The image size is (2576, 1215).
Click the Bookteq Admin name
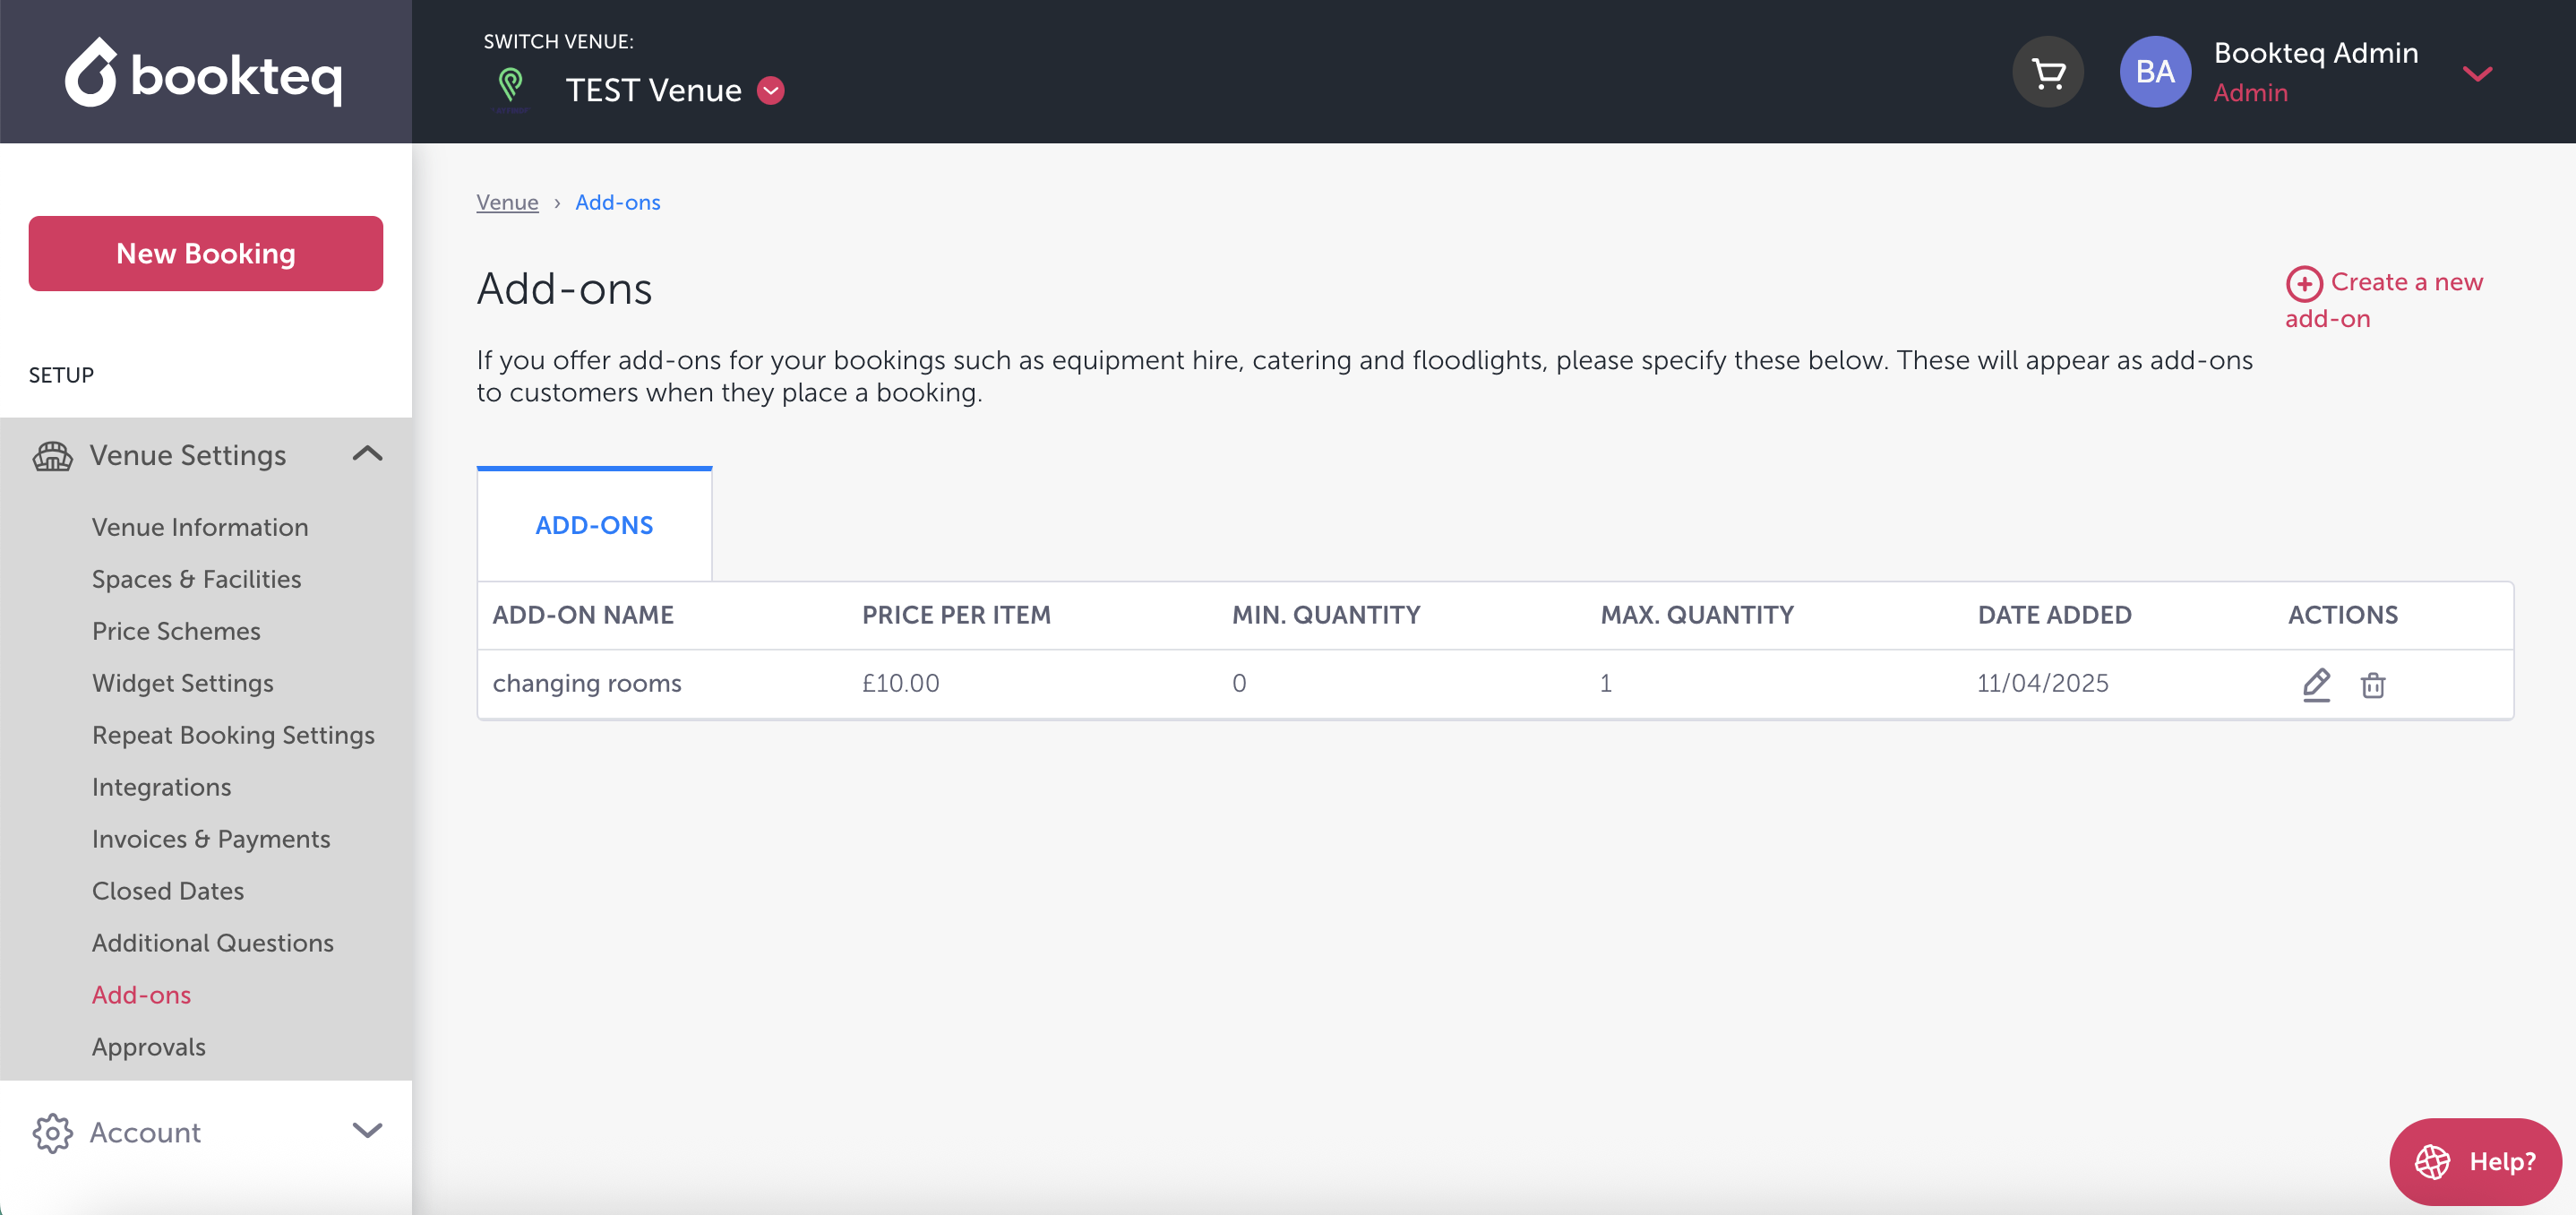point(2316,53)
